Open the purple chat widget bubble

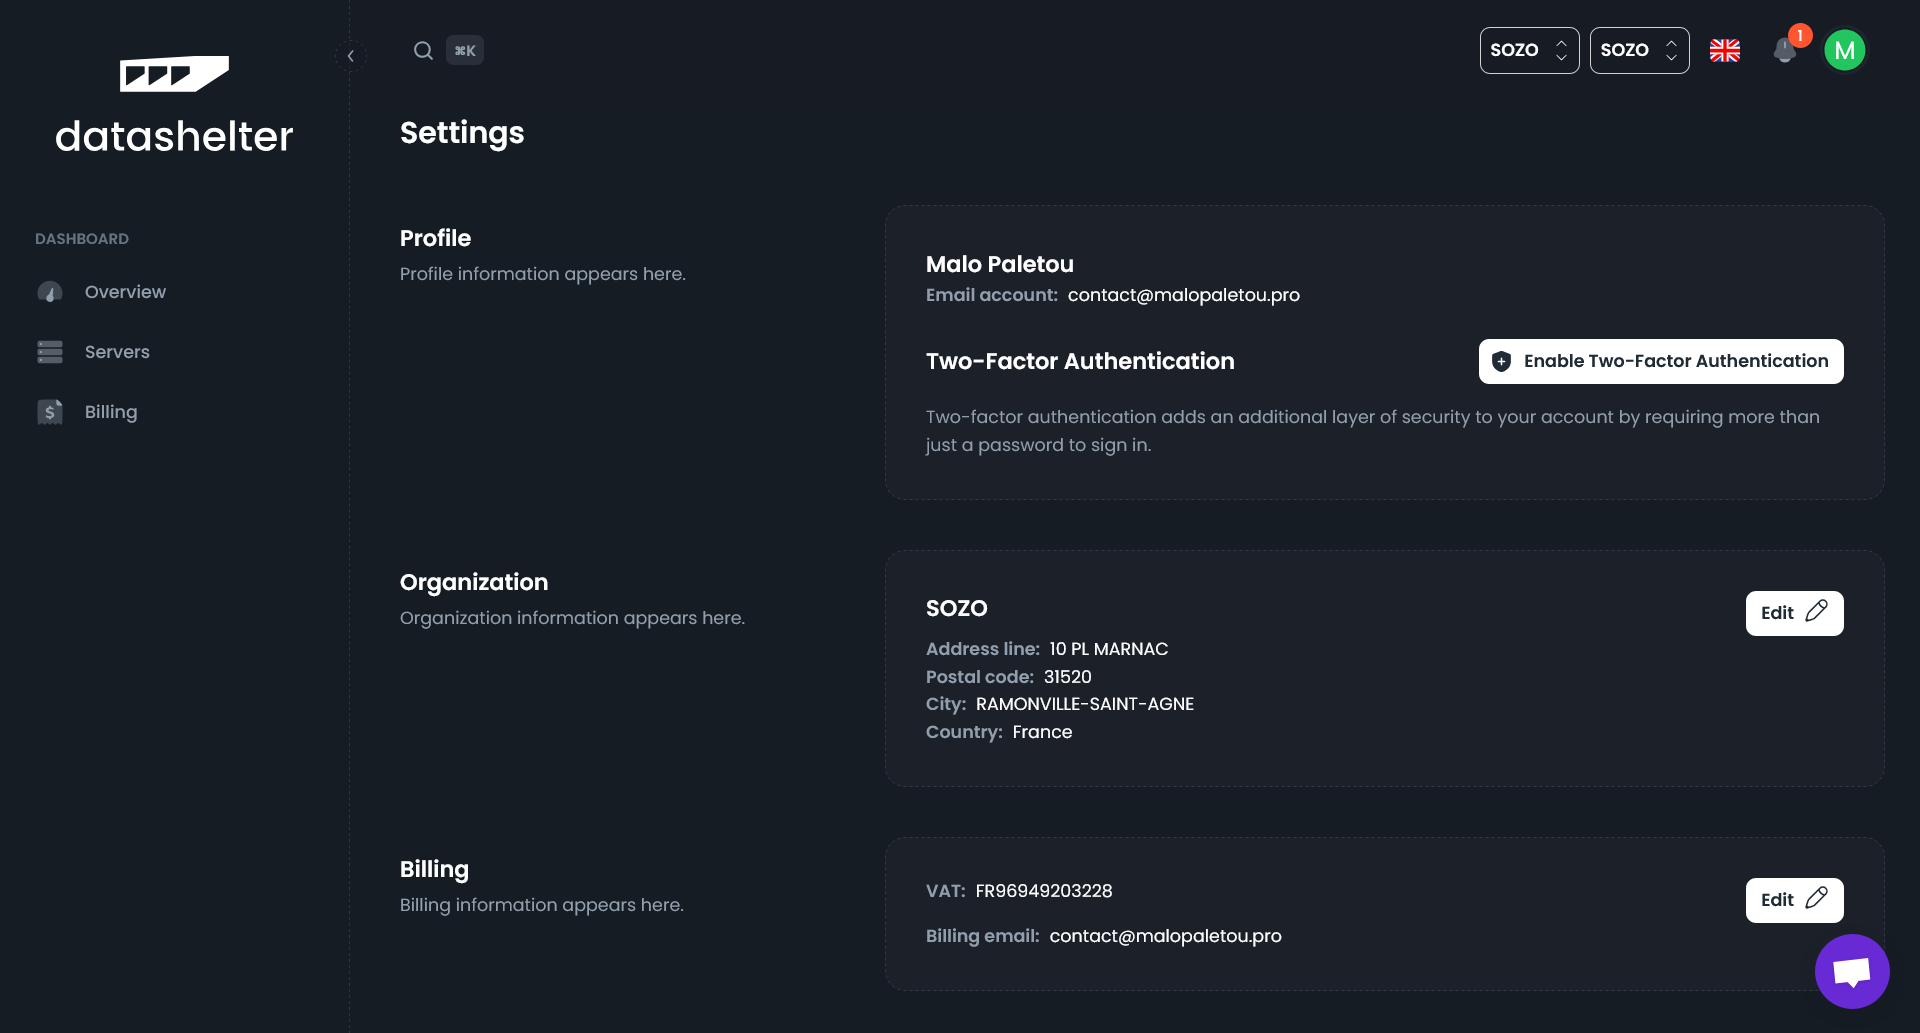[1851, 970]
